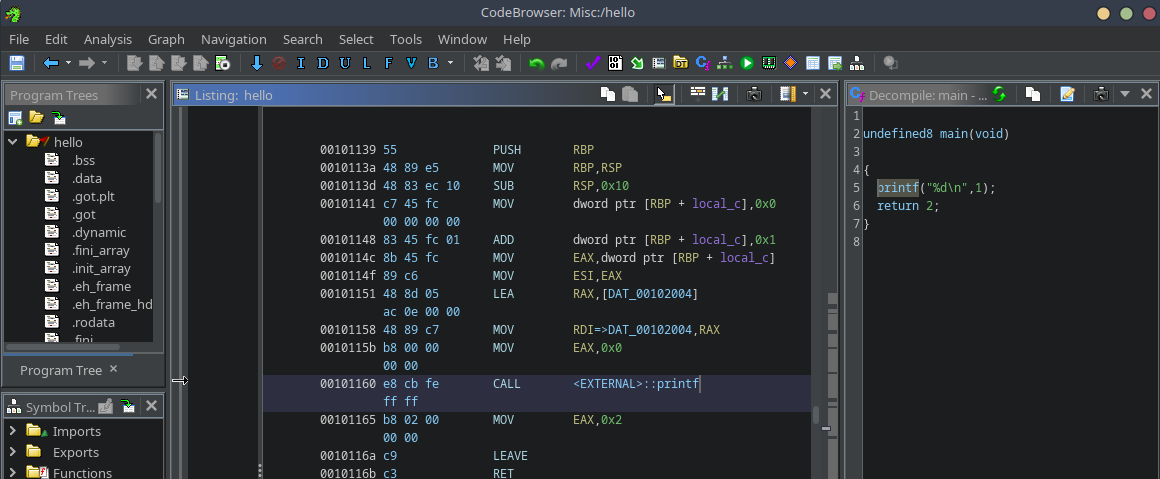Screen dimensions: 1160x479
Task: Save the program with the floppy disk icon
Action: tap(16, 64)
